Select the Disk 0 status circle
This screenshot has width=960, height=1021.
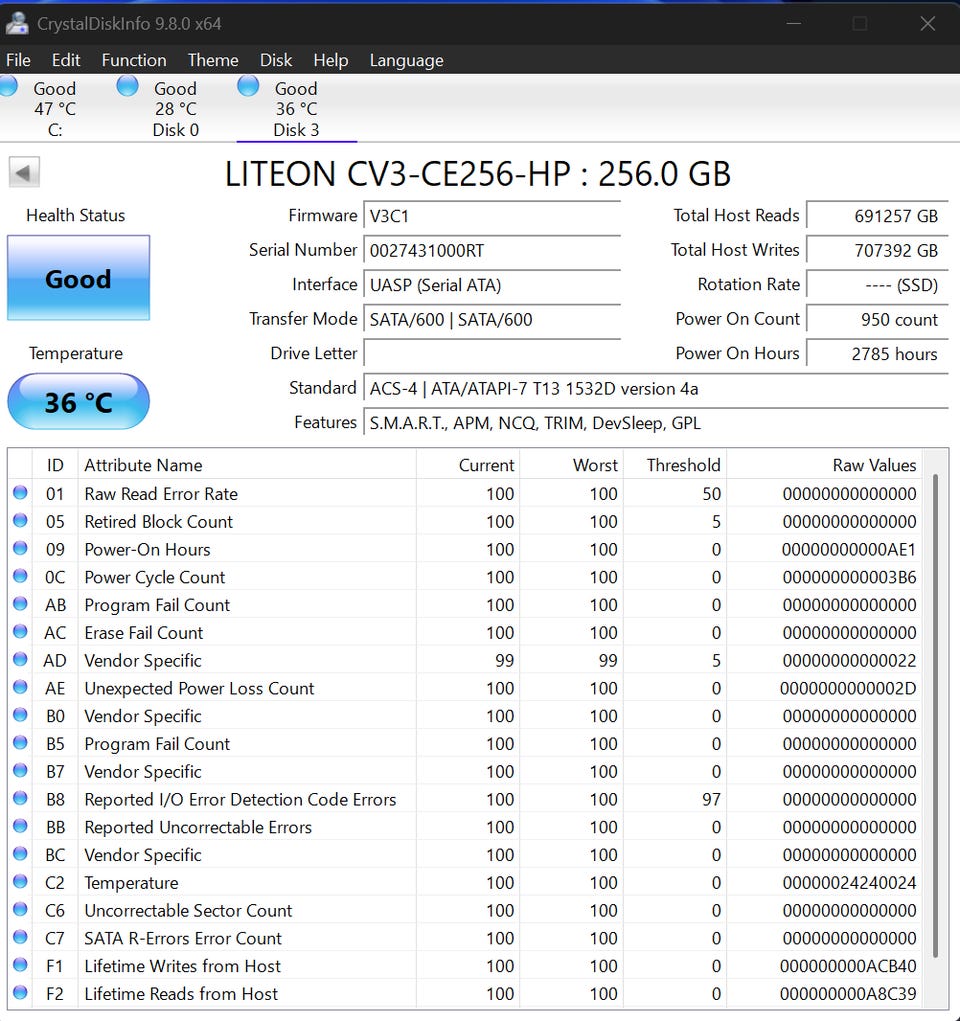pyautogui.click(x=127, y=86)
